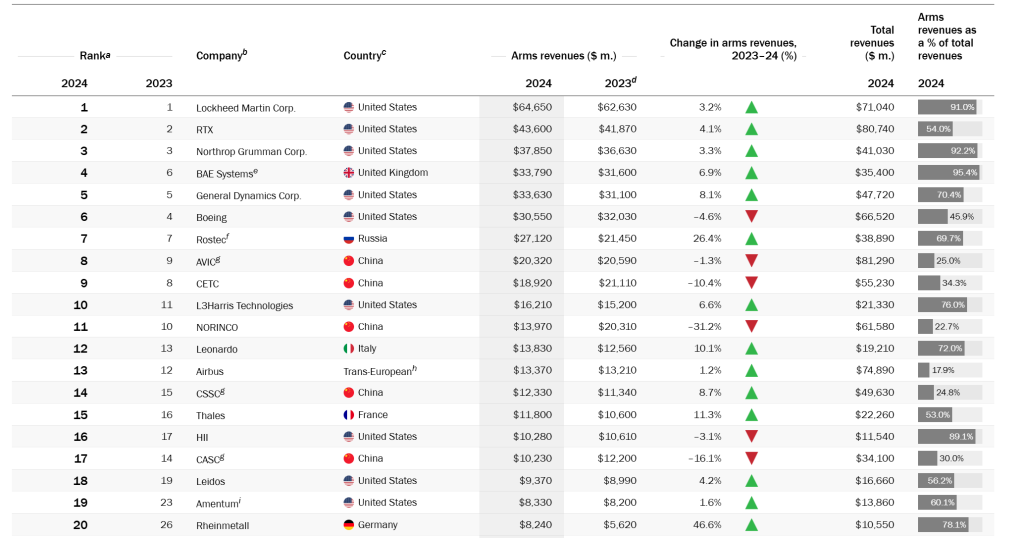Click the green up arrow for Lockheed Martin
Image resolution: width=1024 pixels, height=538 pixels.
pos(751,107)
